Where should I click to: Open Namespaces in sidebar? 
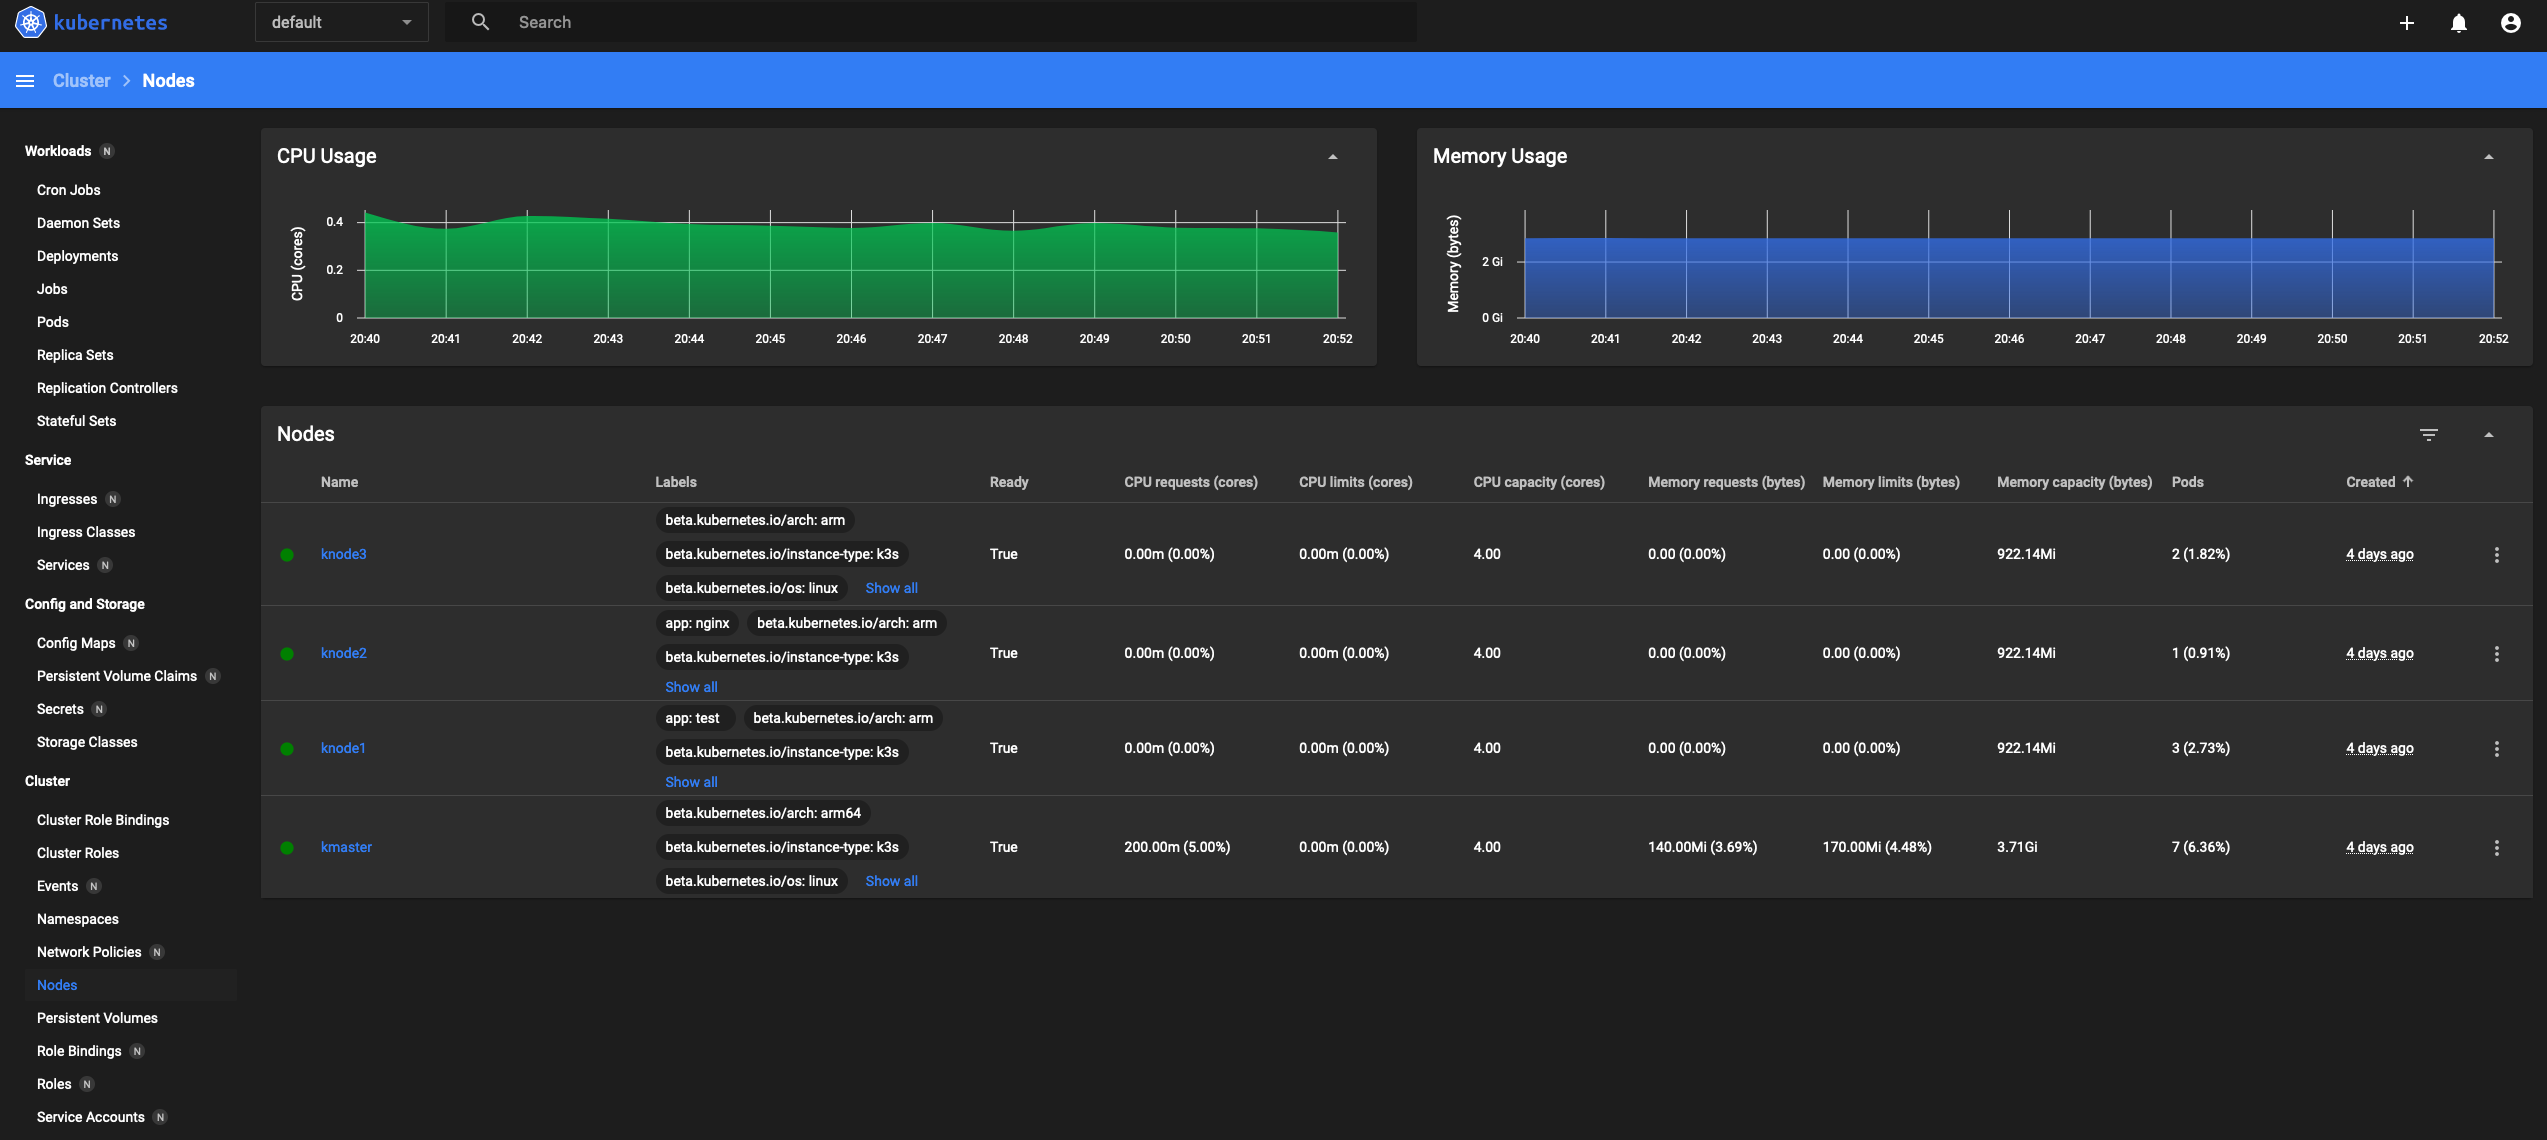point(78,919)
